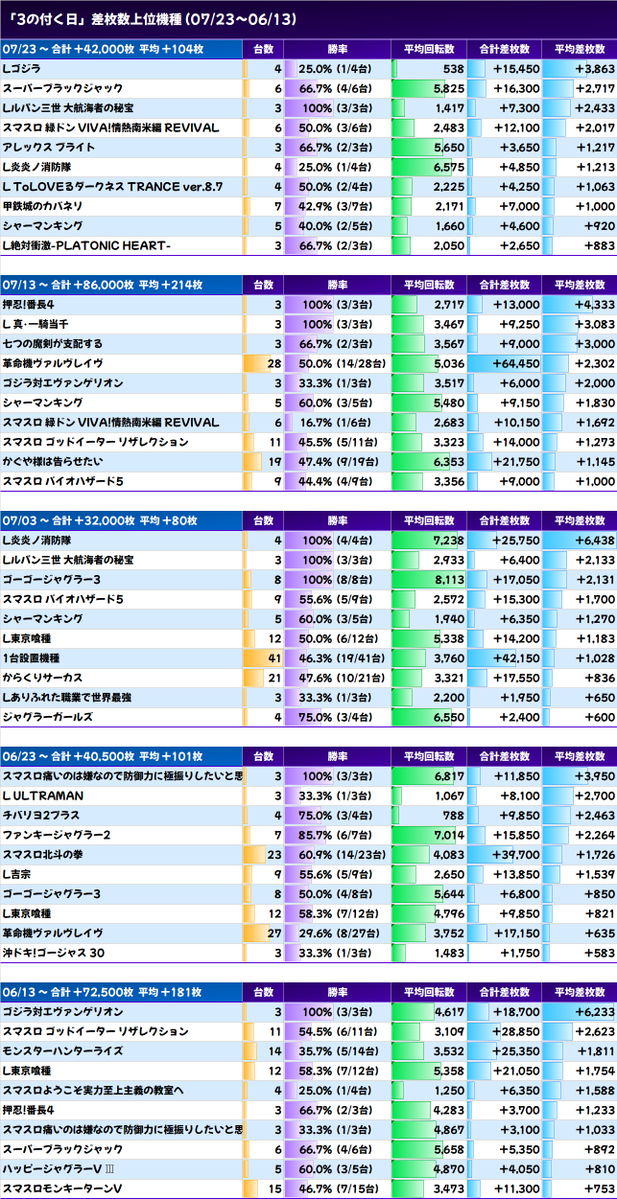
Task: Click average spins value 8,113
Action: [449, 579]
